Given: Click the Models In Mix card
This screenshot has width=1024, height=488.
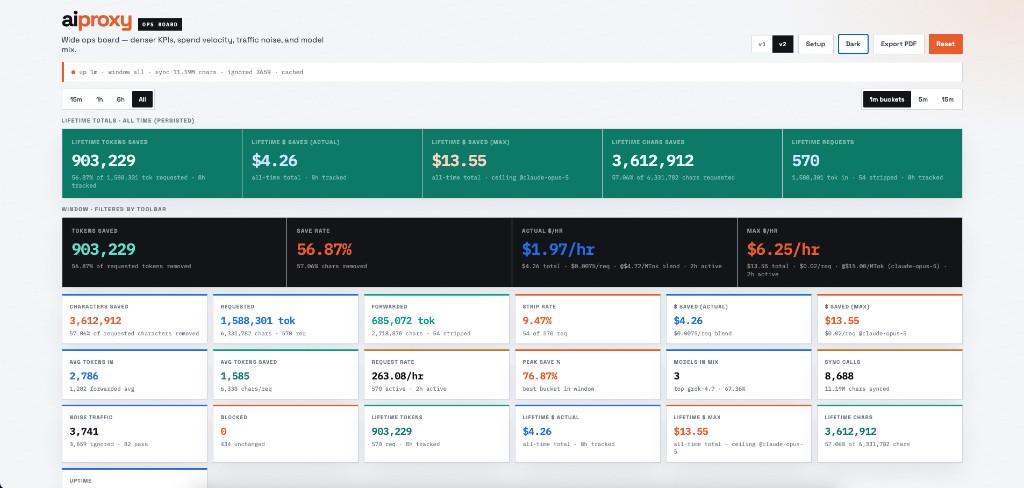Looking at the screenshot, I should coord(739,374).
